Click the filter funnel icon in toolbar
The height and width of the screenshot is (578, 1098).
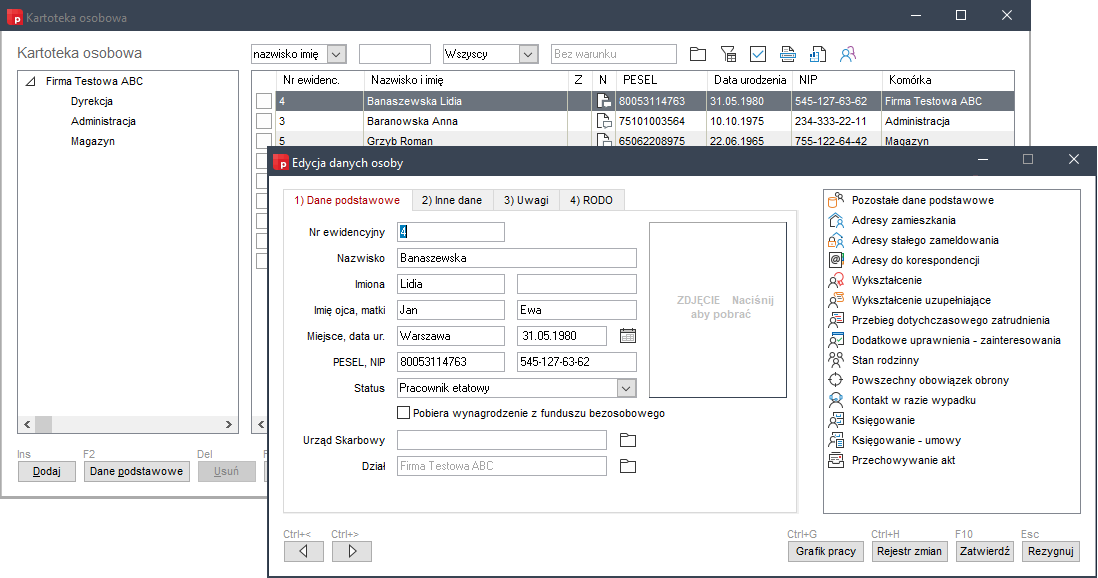pyautogui.click(x=728, y=54)
